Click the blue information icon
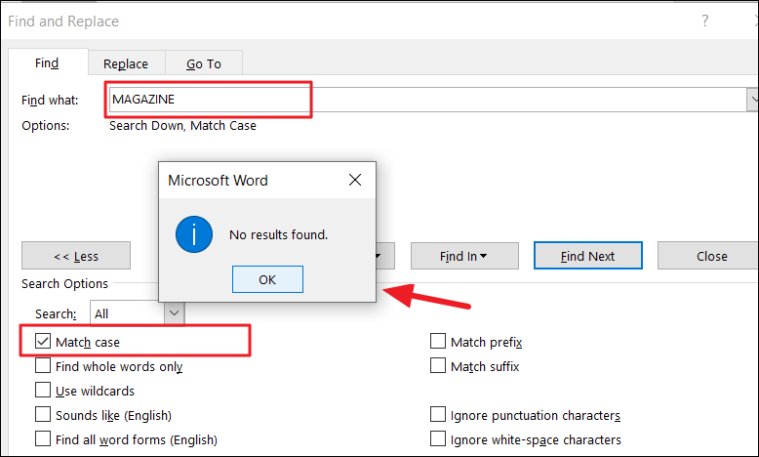The height and width of the screenshot is (457, 759). 194,235
